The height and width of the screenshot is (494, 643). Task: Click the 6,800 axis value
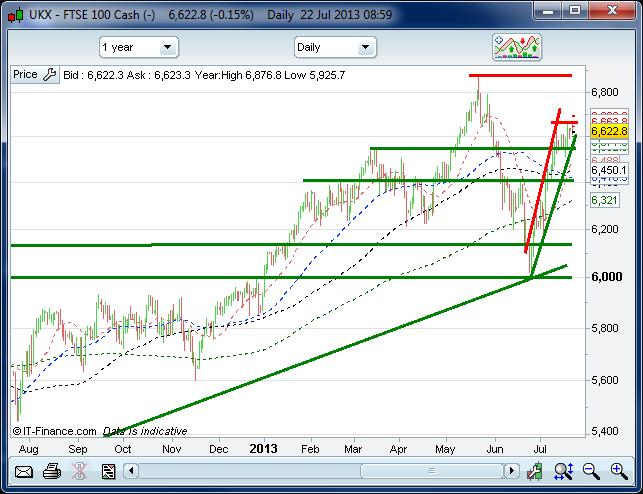click(x=604, y=92)
